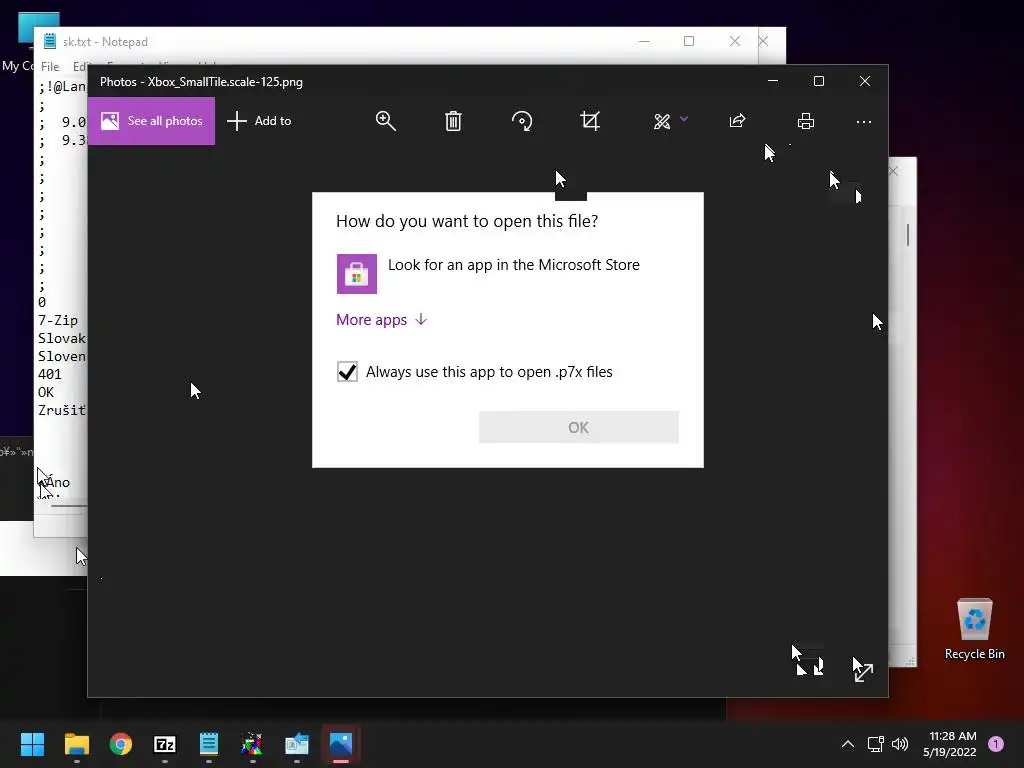Launch Google Chrome from the taskbar

click(121, 744)
